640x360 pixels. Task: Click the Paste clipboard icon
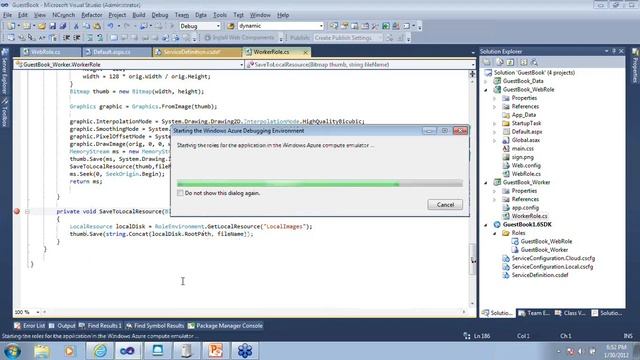(x=97, y=26)
